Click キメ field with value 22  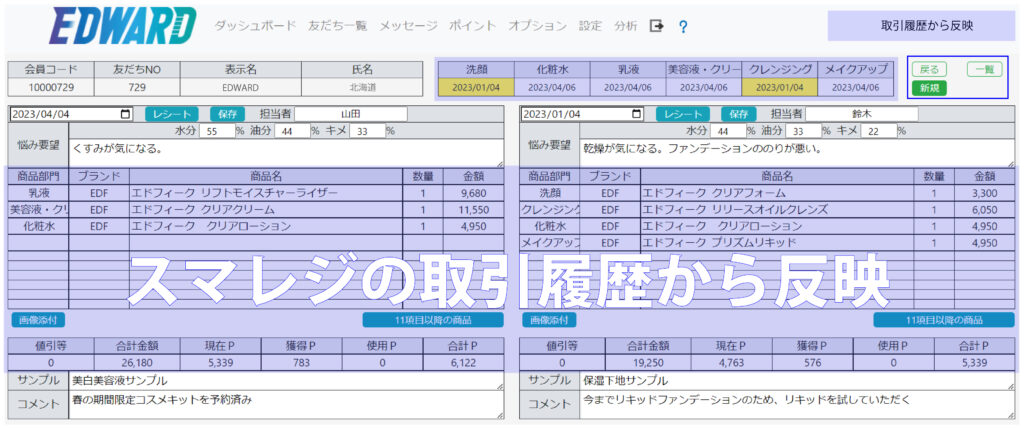pyautogui.click(x=878, y=131)
